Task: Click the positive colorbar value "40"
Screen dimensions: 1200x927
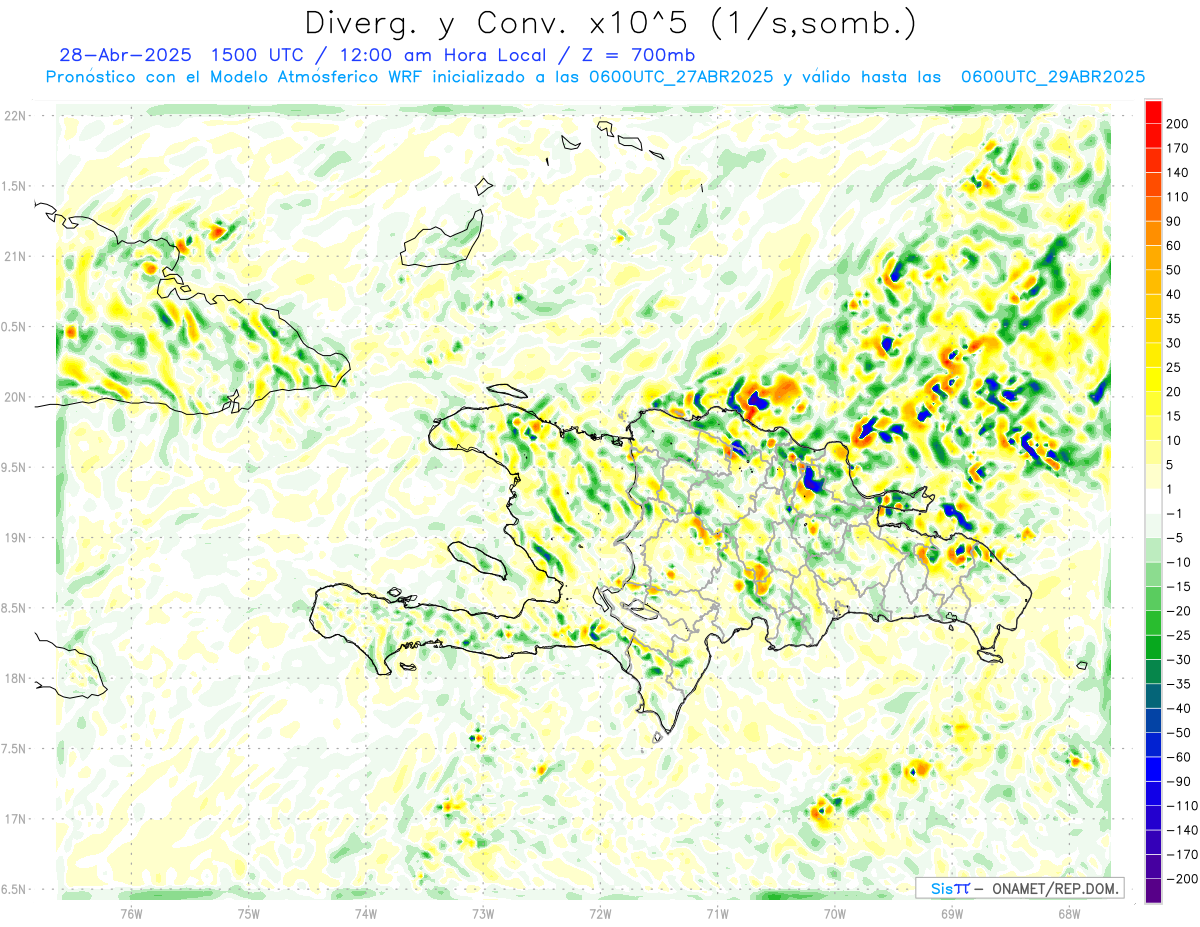Action: click(1174, 295)
